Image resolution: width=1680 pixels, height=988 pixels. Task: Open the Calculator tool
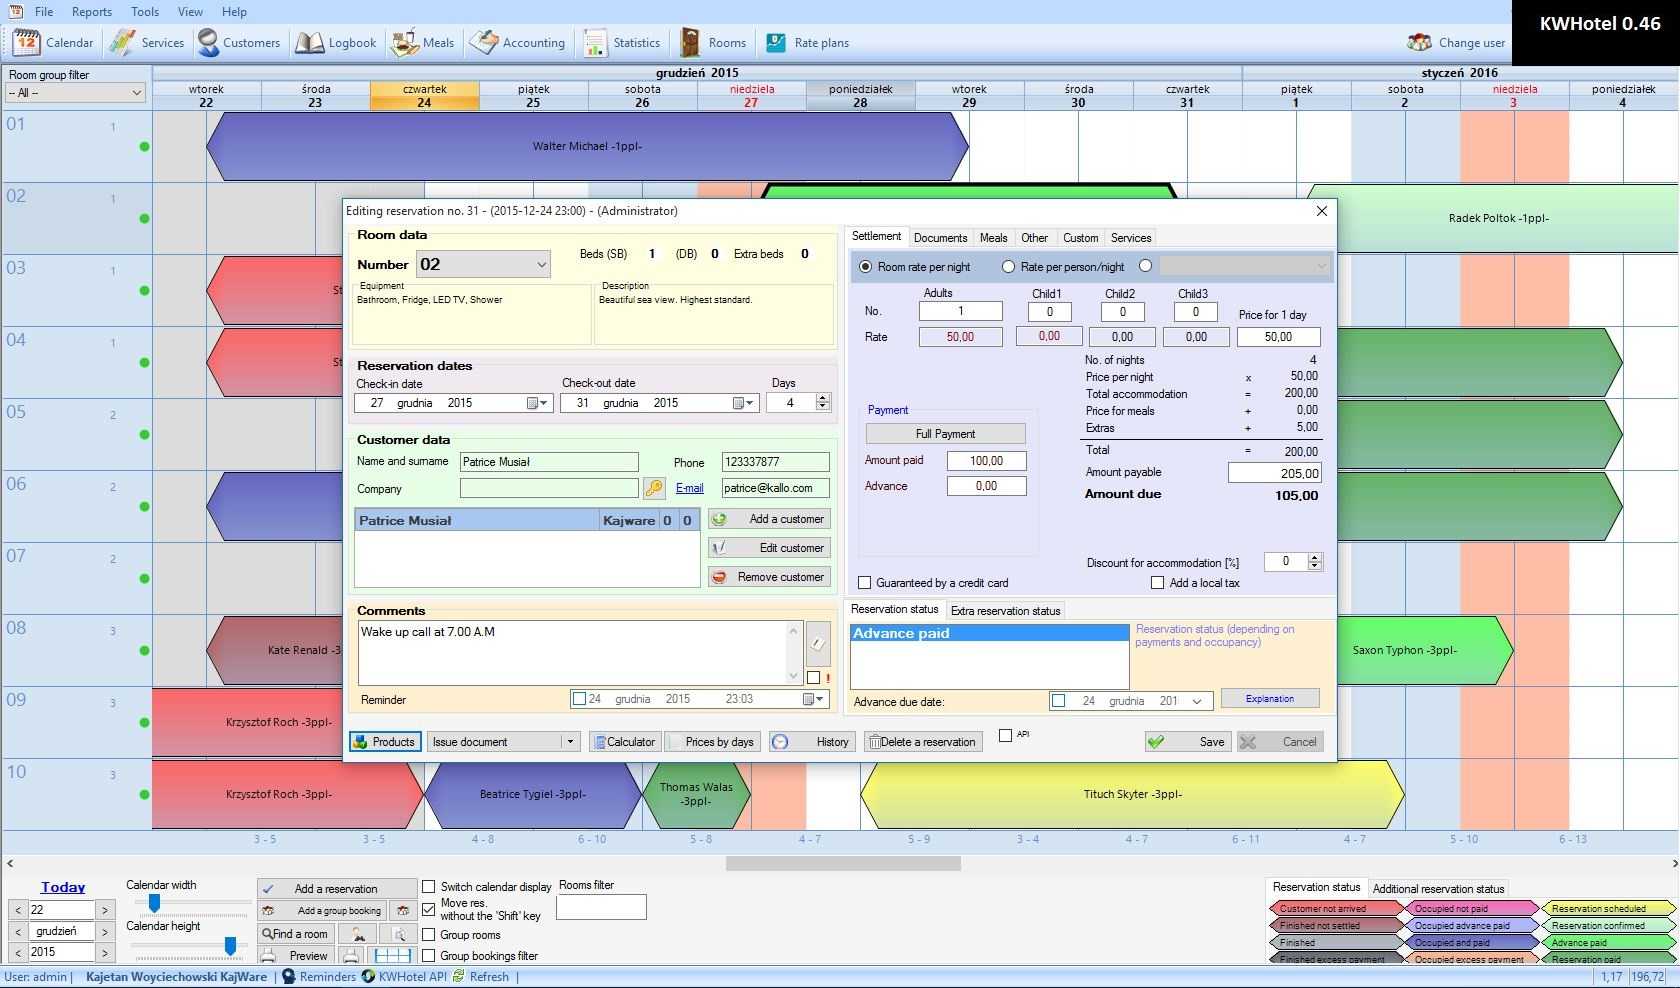(x=624, y=742)
